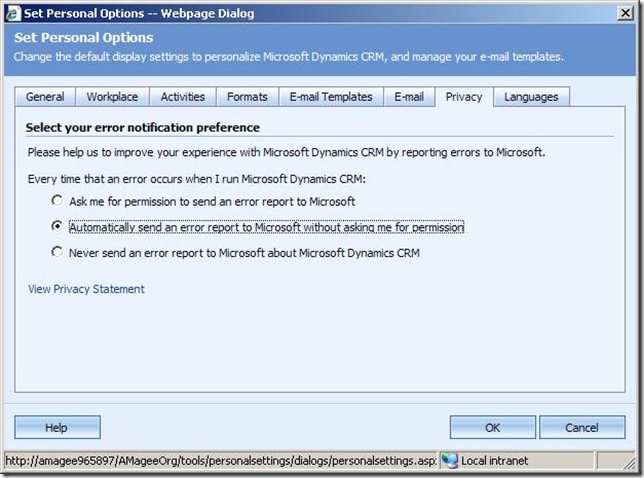Switch to the General tab
The width and height of the screenshot is (644, 478).
45,97
